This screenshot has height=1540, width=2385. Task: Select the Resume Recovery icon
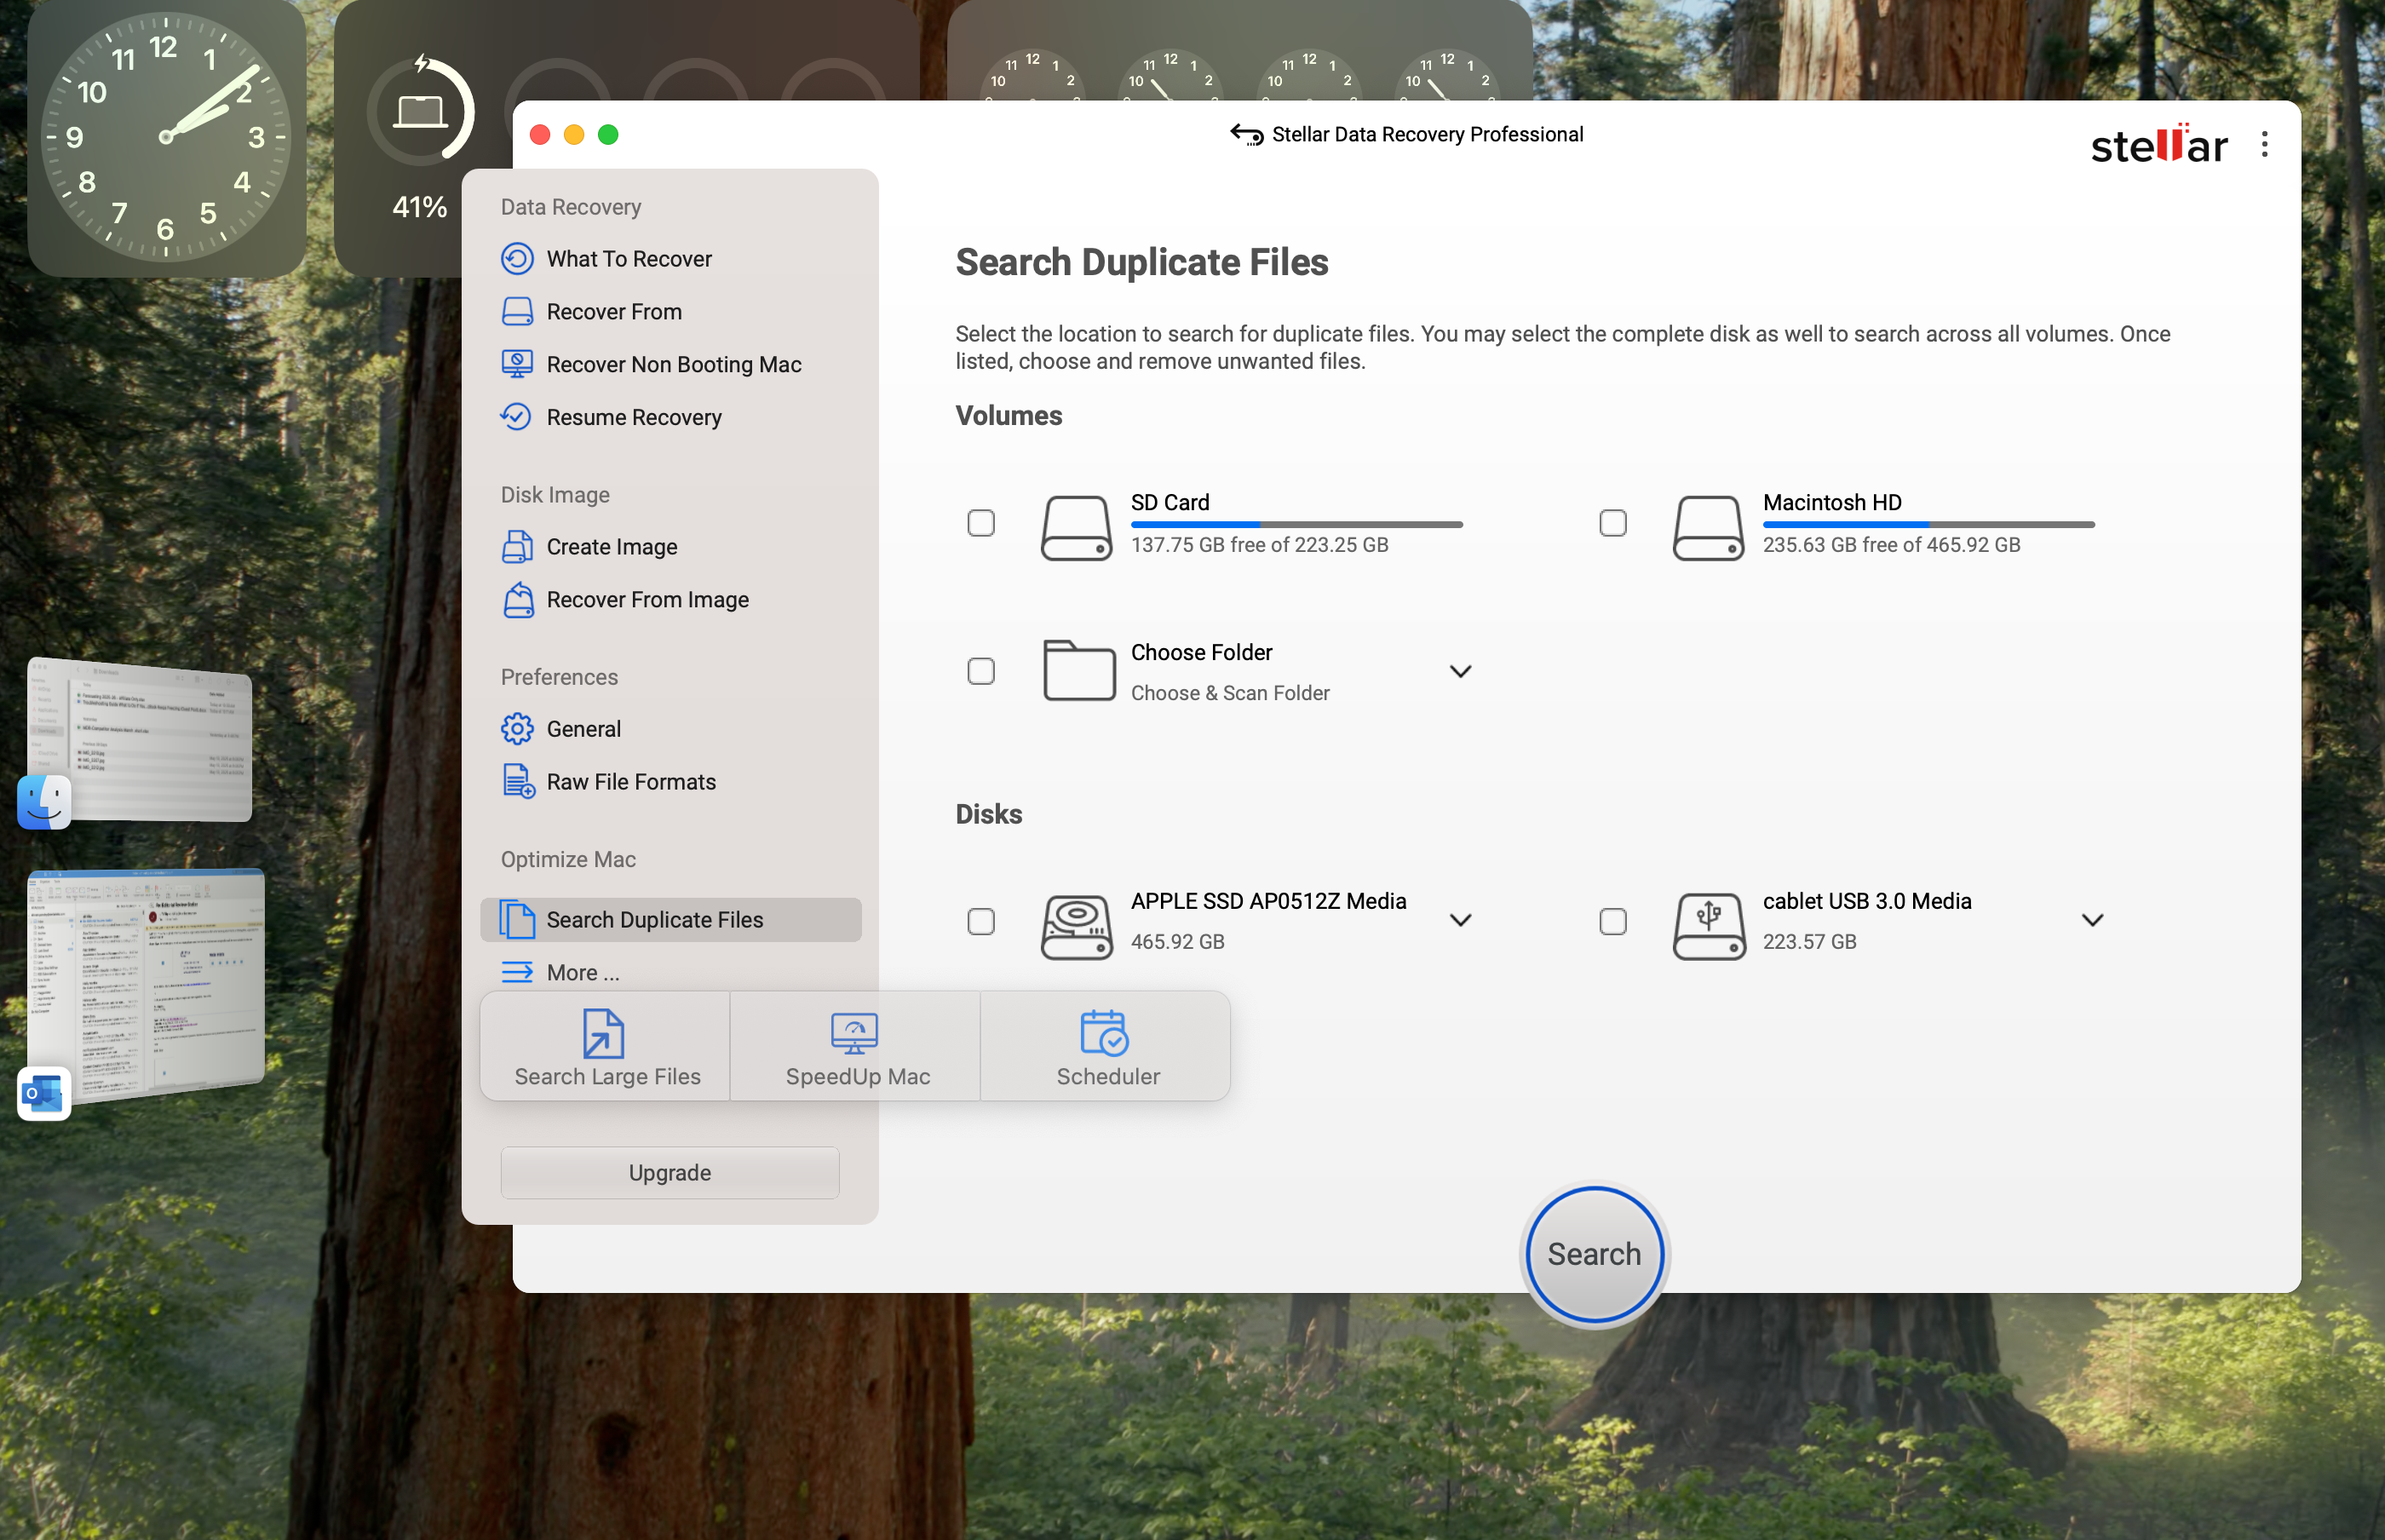point(517,417)
